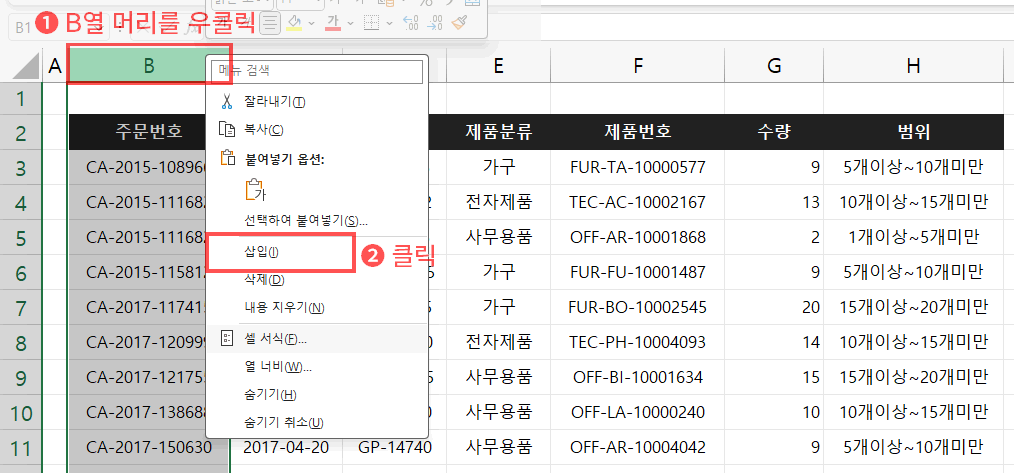The image size is (1014, 473).
Task: Open the fill color dropdown arrow
Action: (312, 24)
